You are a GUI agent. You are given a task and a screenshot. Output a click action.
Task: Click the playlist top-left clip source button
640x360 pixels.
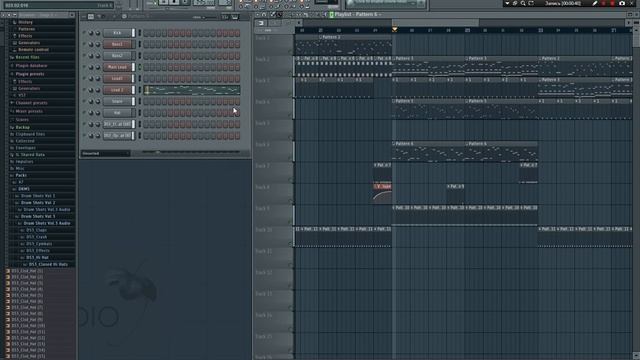point(261,23)
